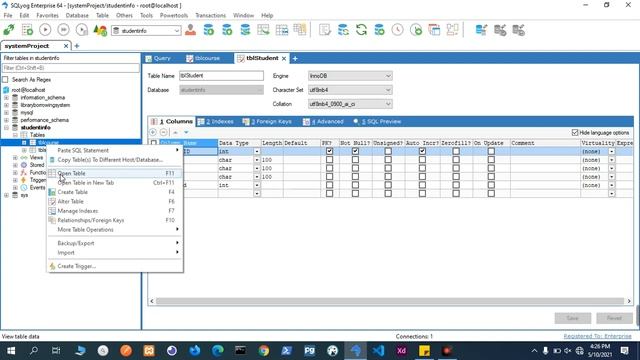The image size is (640, 360).
Task: Switch to the Query tab
Action: pos(158,58)
